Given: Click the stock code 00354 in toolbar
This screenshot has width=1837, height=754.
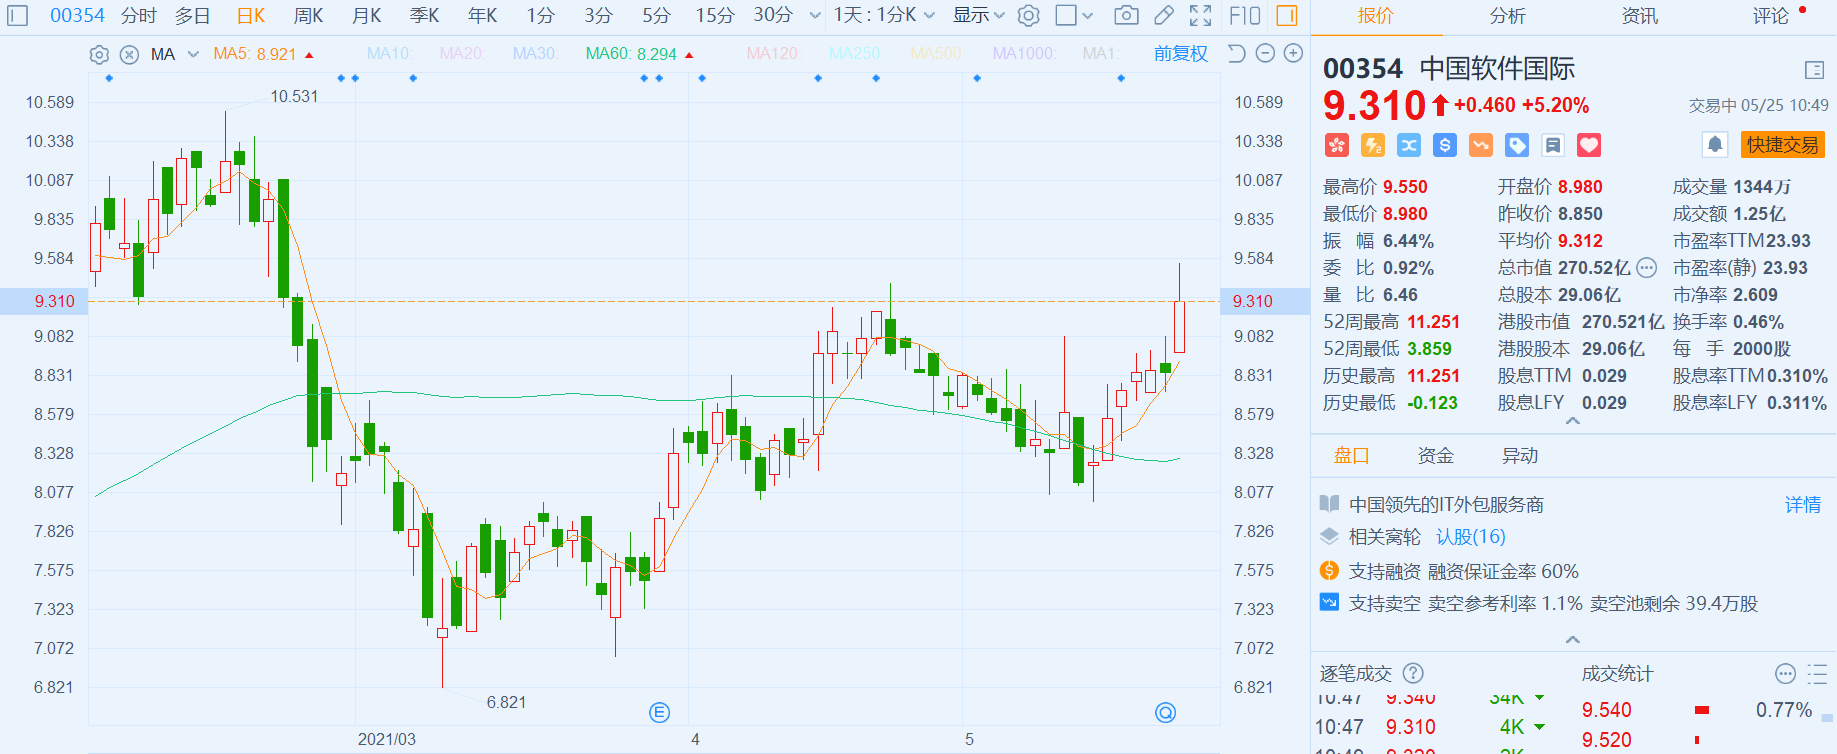Looking at the screenshot, I should [x=77, y=16].
